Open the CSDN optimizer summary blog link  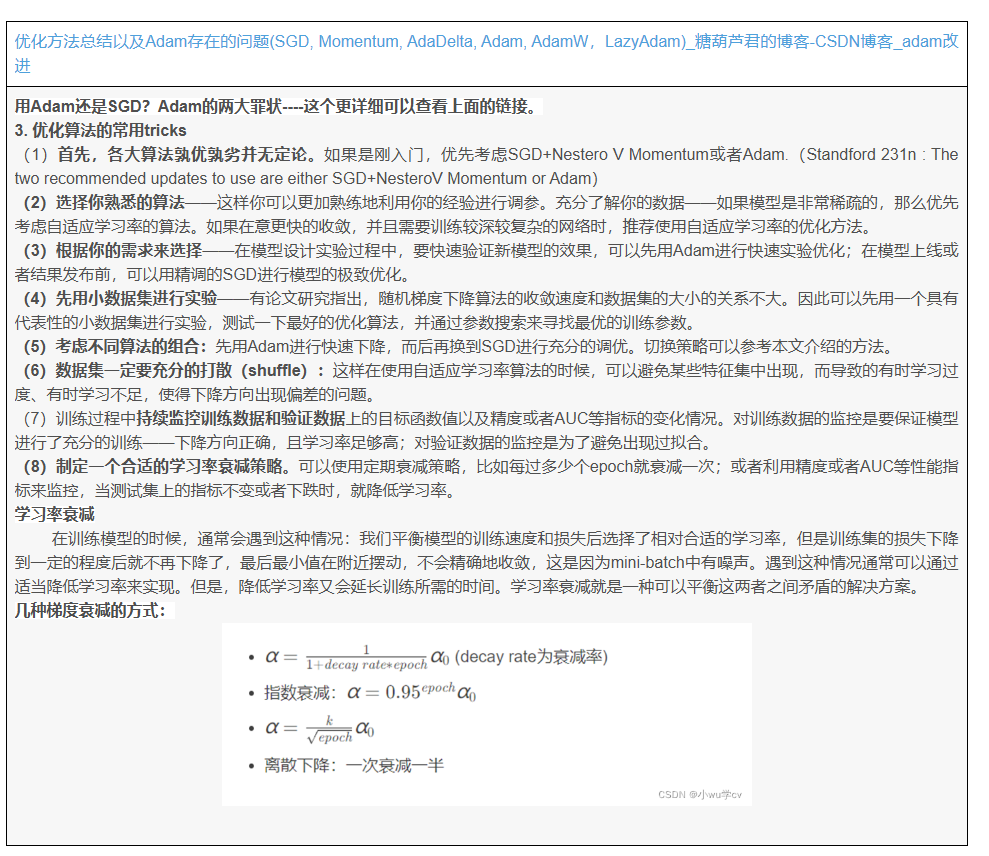pos(486,54)
